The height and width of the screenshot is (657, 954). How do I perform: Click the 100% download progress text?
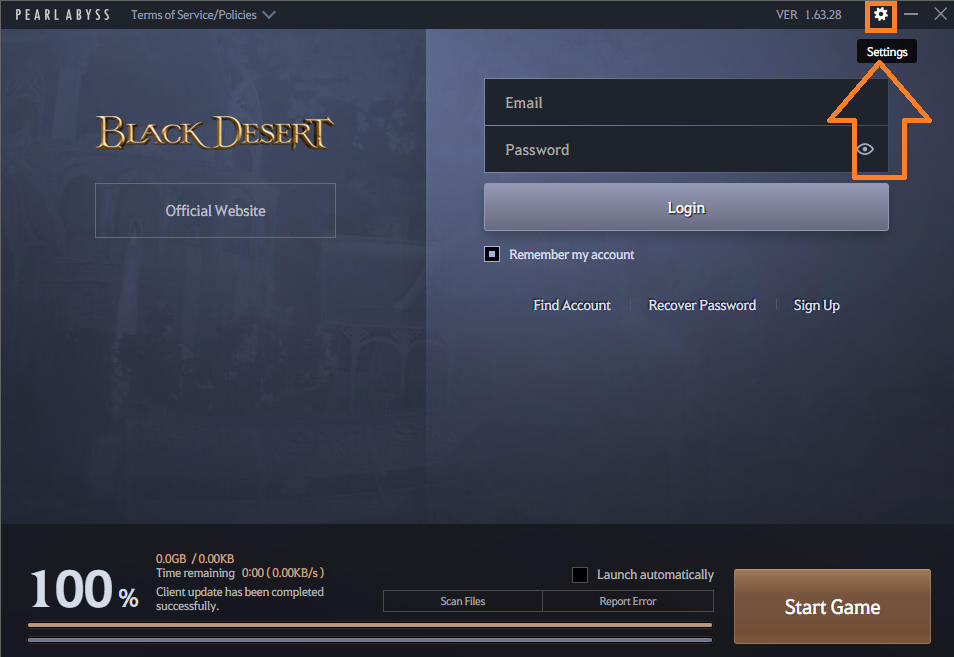click(85, 588)
